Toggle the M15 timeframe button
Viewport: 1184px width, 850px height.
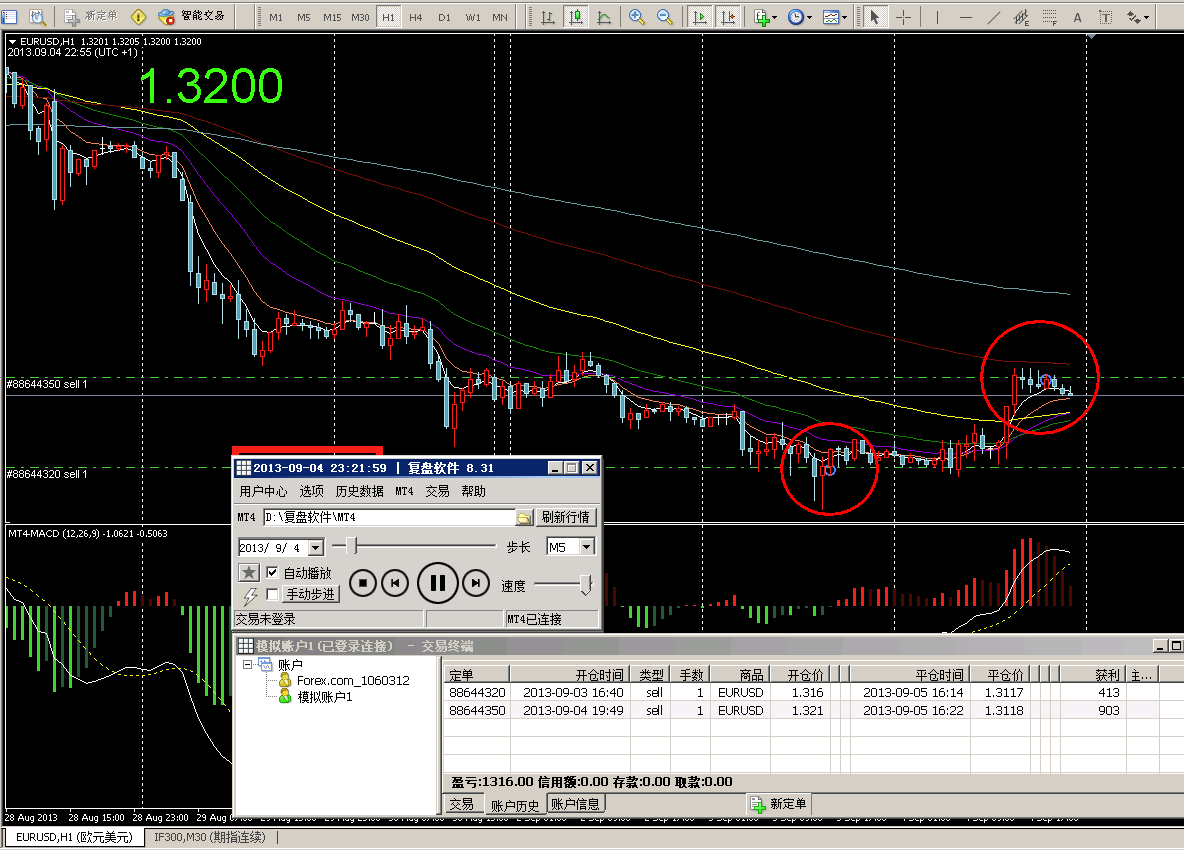[332, 17]
